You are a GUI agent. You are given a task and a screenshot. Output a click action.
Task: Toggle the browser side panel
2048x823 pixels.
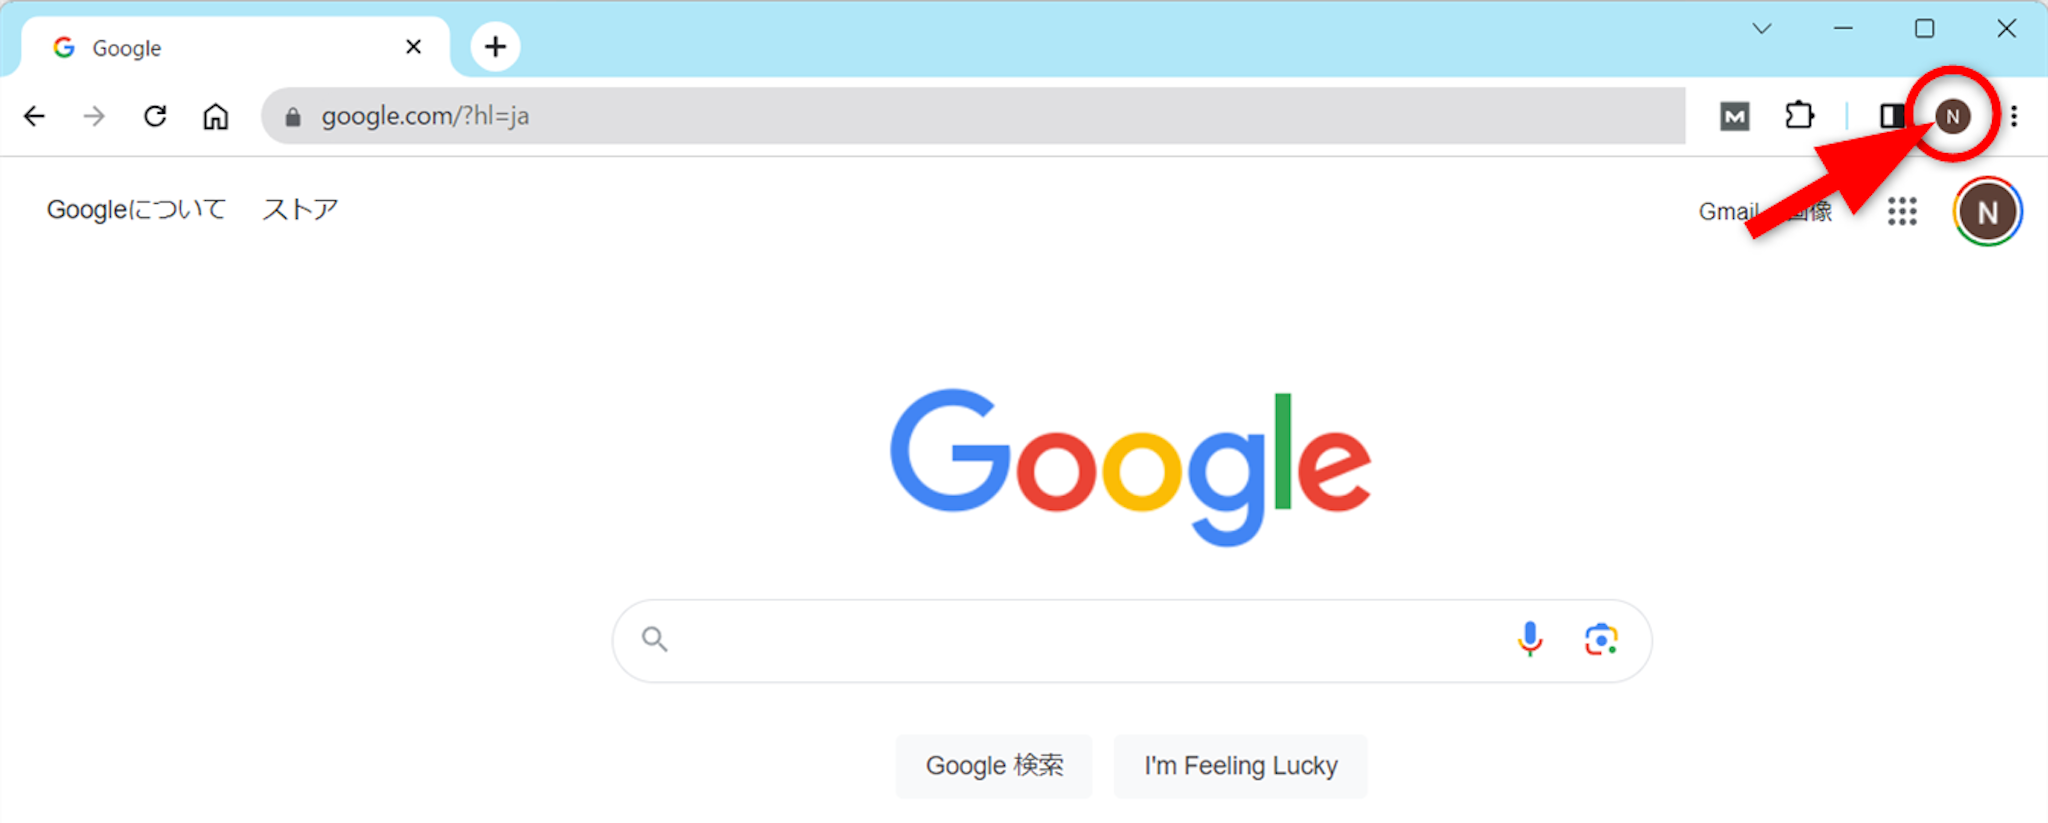pyautogui.click(x=1890, y=116)
